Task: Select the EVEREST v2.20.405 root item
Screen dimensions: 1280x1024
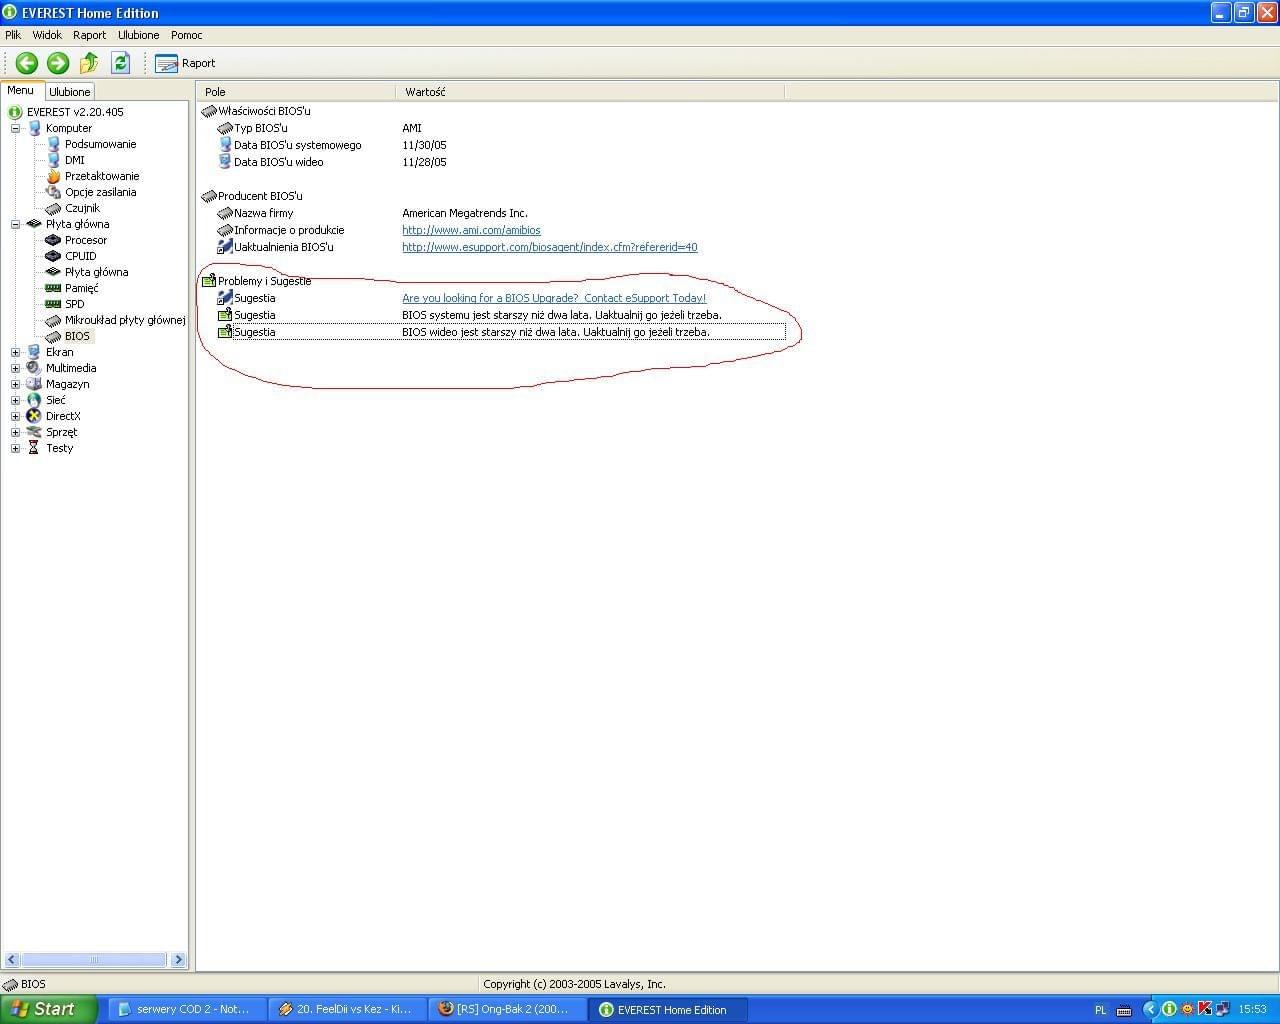Action: point(75,112)
